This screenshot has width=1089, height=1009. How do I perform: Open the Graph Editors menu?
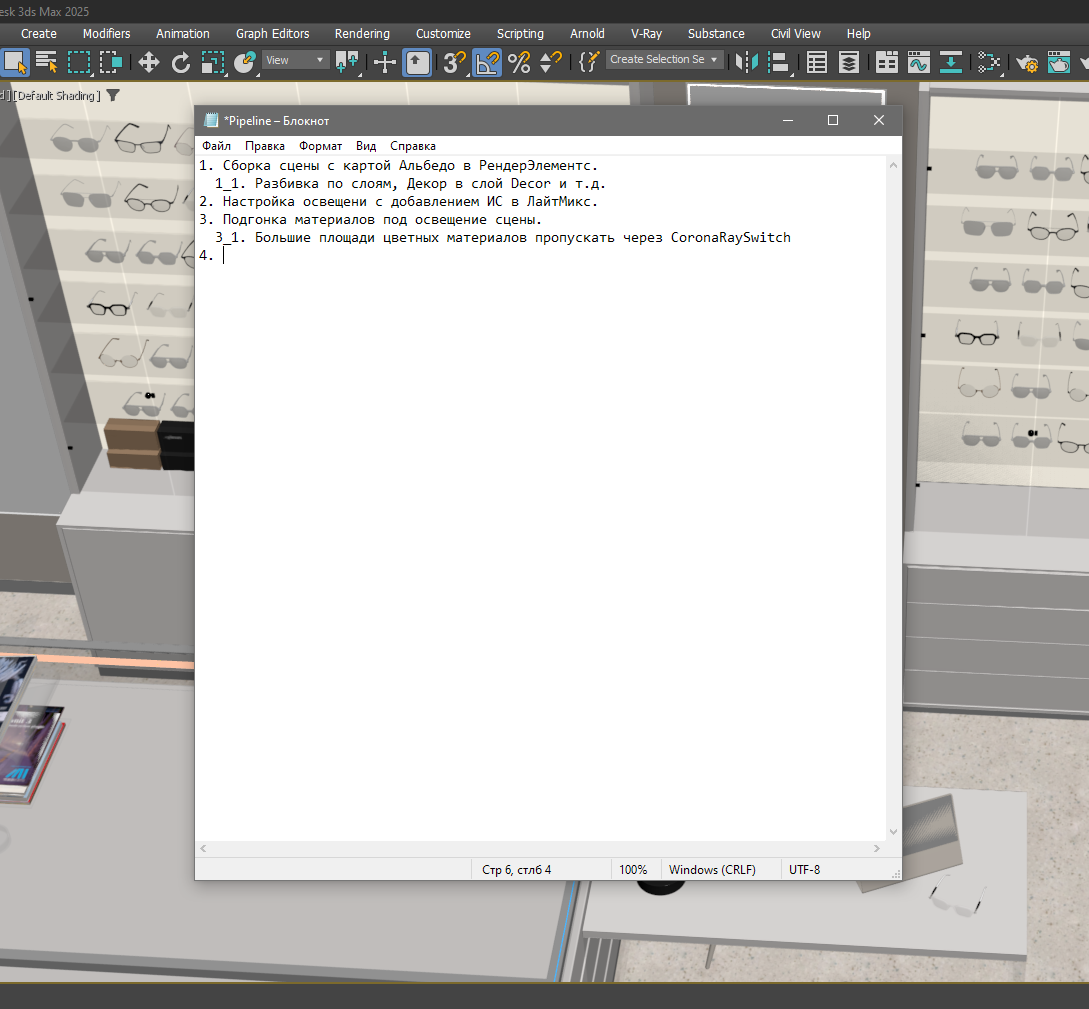(272, 33)
